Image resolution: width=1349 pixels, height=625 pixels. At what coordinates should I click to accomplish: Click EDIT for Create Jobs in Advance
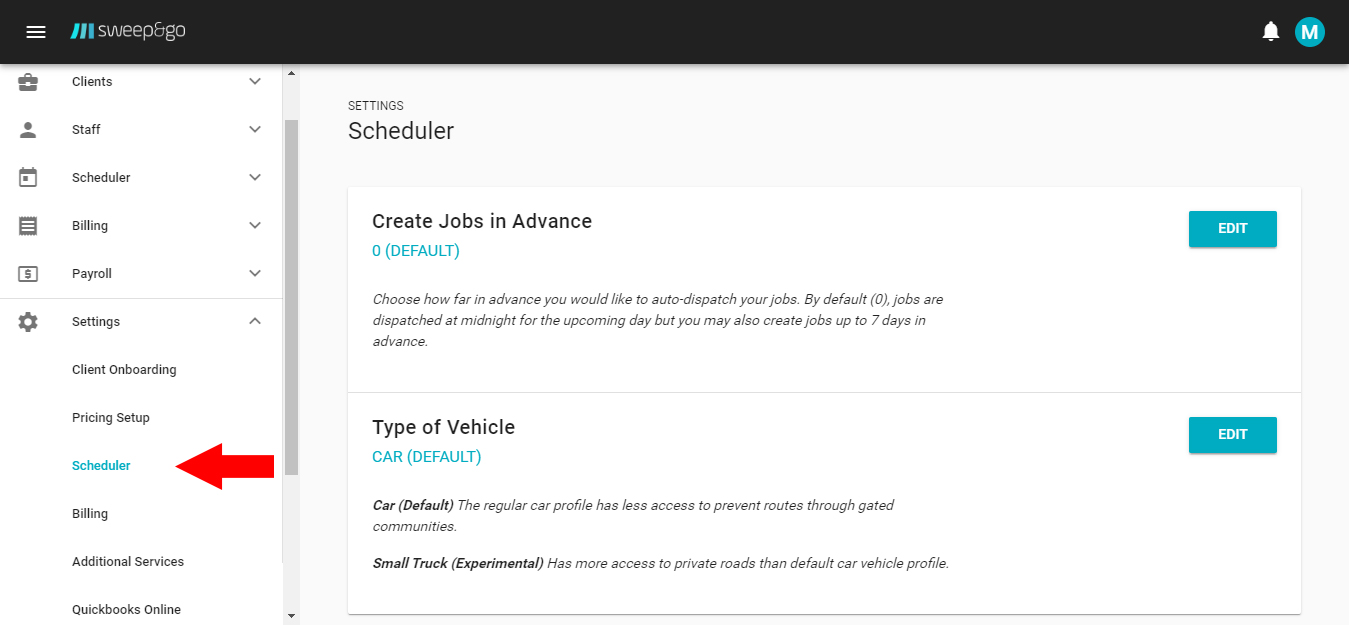pyautogui.click(x=1232, y=228)
